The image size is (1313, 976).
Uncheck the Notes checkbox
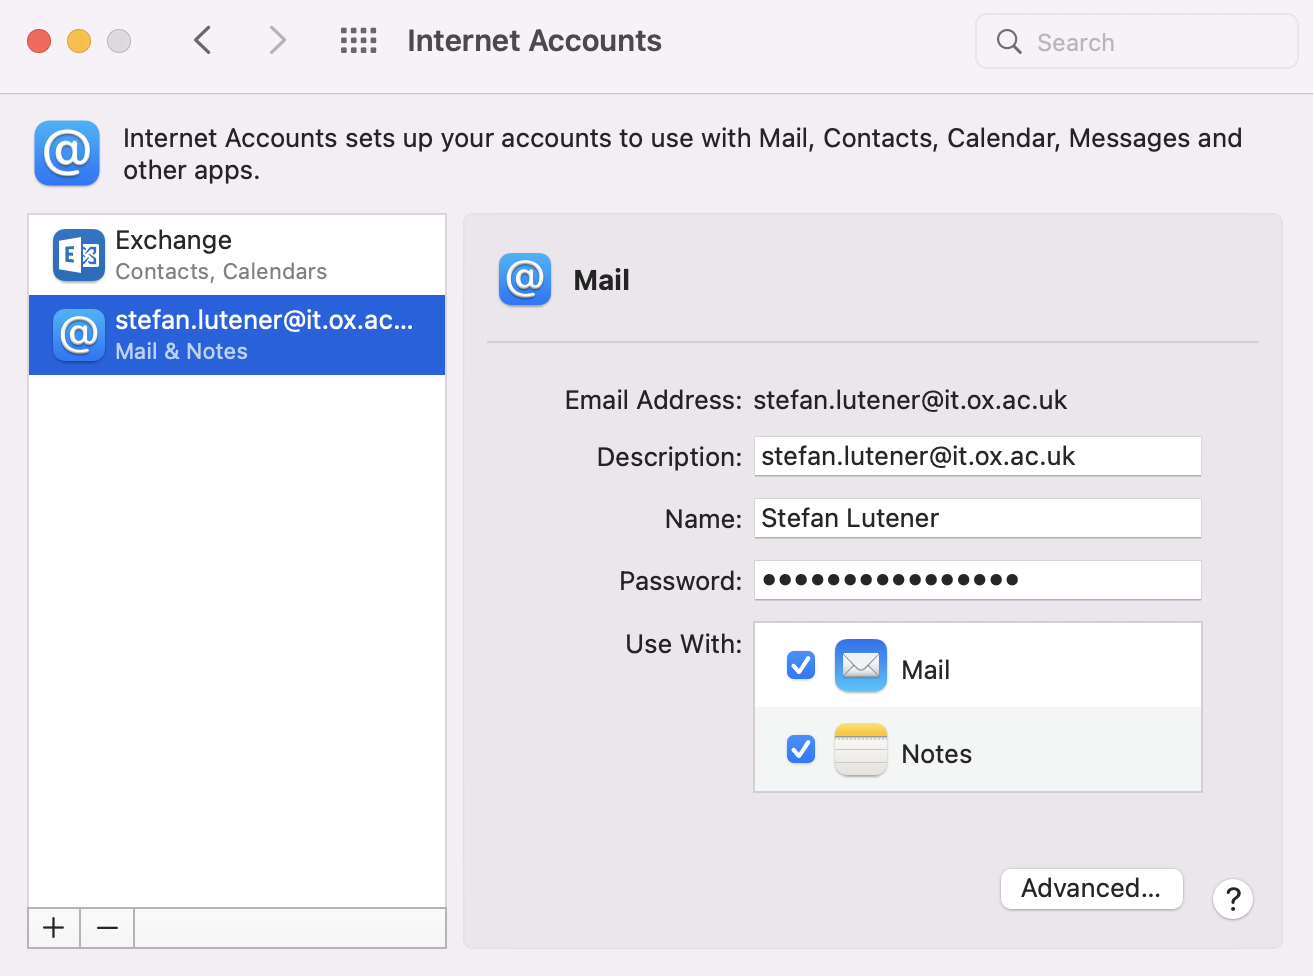point(801,750)
